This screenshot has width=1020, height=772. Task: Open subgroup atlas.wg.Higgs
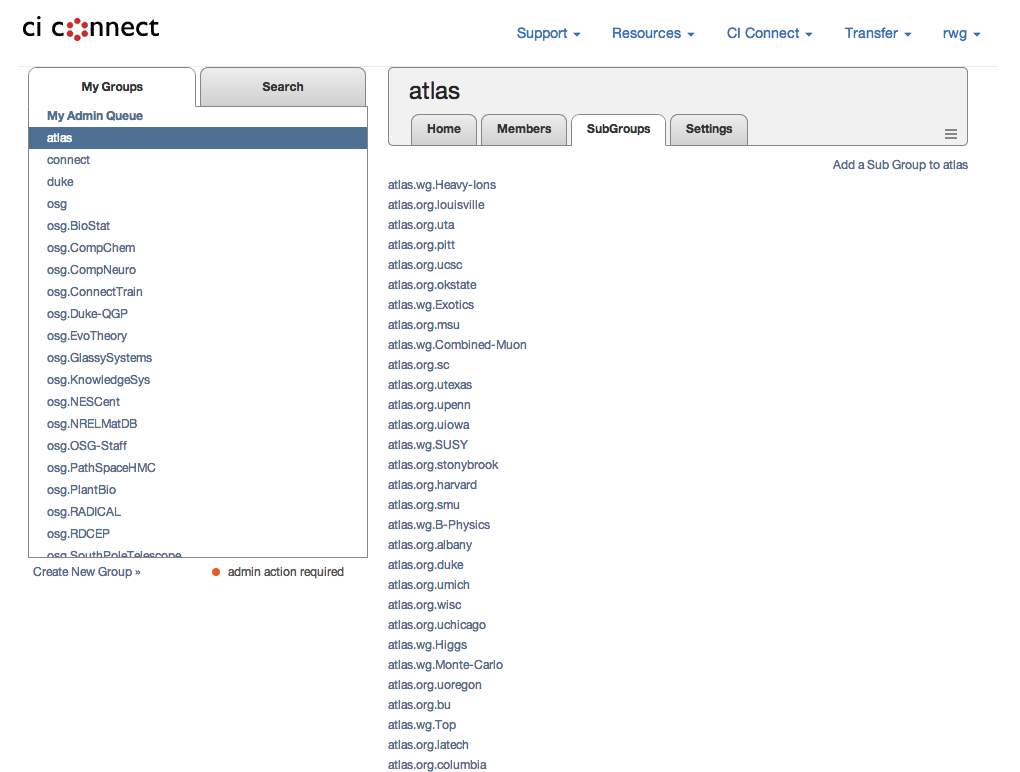click(x=427, y=645)
